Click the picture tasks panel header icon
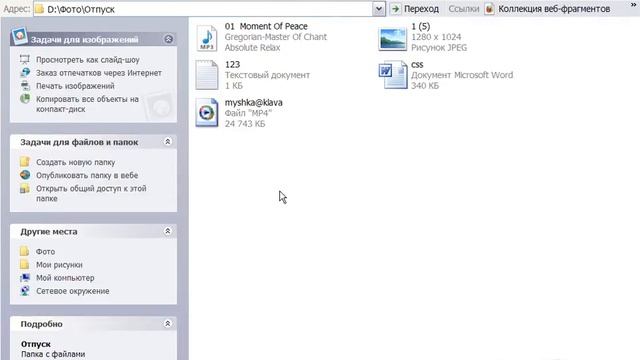Screen dimensions: 640x360 [x=19, y=36]
